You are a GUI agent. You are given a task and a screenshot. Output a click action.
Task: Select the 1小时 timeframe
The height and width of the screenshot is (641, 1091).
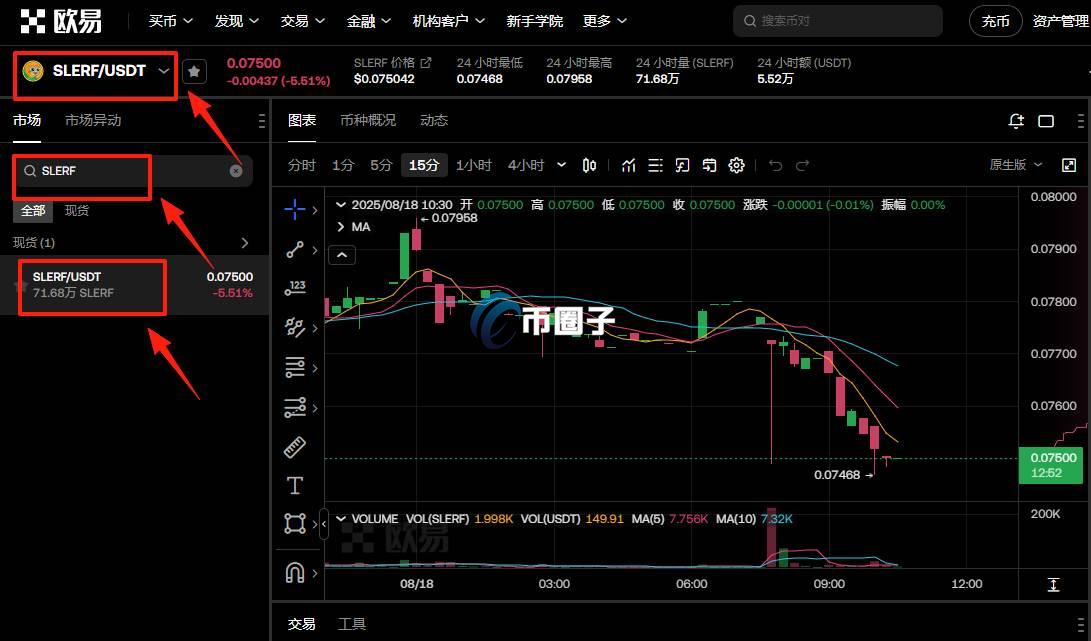point(473,165)
